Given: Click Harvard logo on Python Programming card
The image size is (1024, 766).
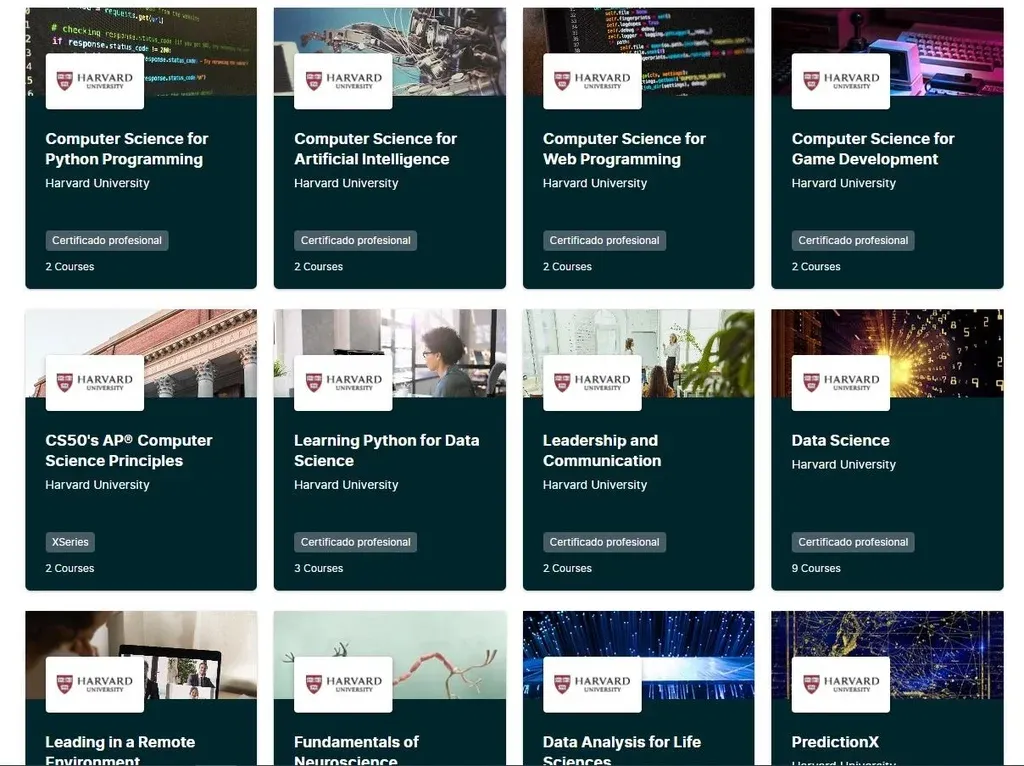Looking at the screenshot, I should click(x=95, y=81).
